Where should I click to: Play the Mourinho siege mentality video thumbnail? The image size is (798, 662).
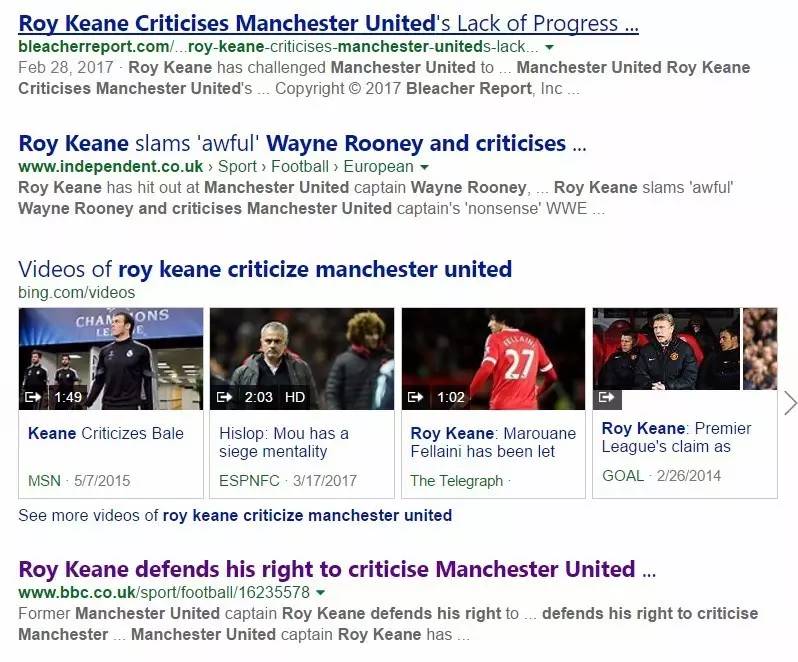pos(302,359)
